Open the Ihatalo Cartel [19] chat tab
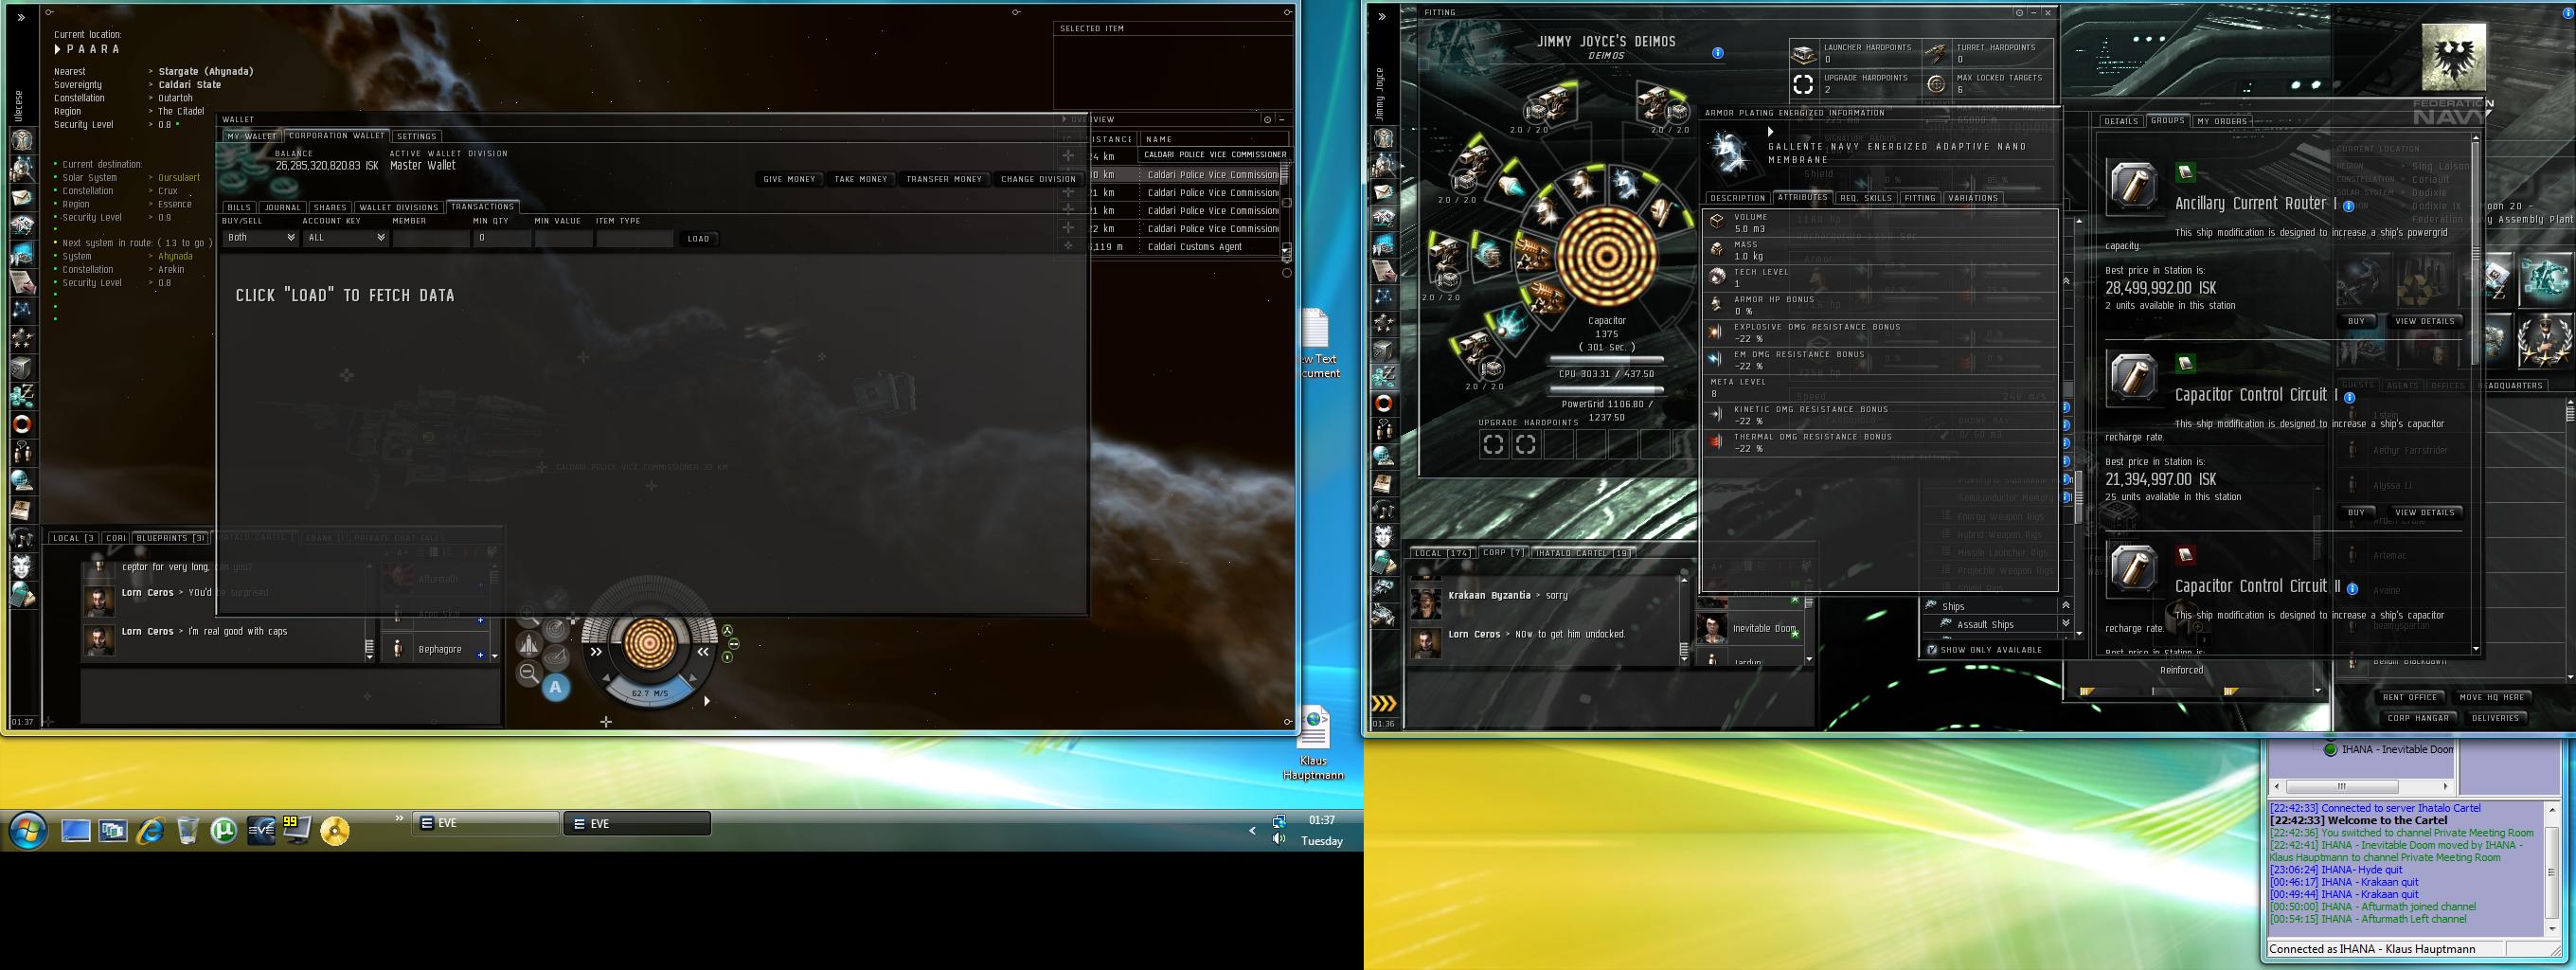Image resolution: width=2576 pixels, height=970 pixels. tap(1583, 553)
